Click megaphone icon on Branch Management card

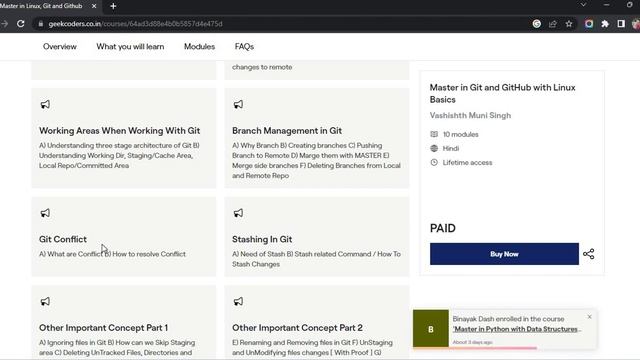pos(238,104)
